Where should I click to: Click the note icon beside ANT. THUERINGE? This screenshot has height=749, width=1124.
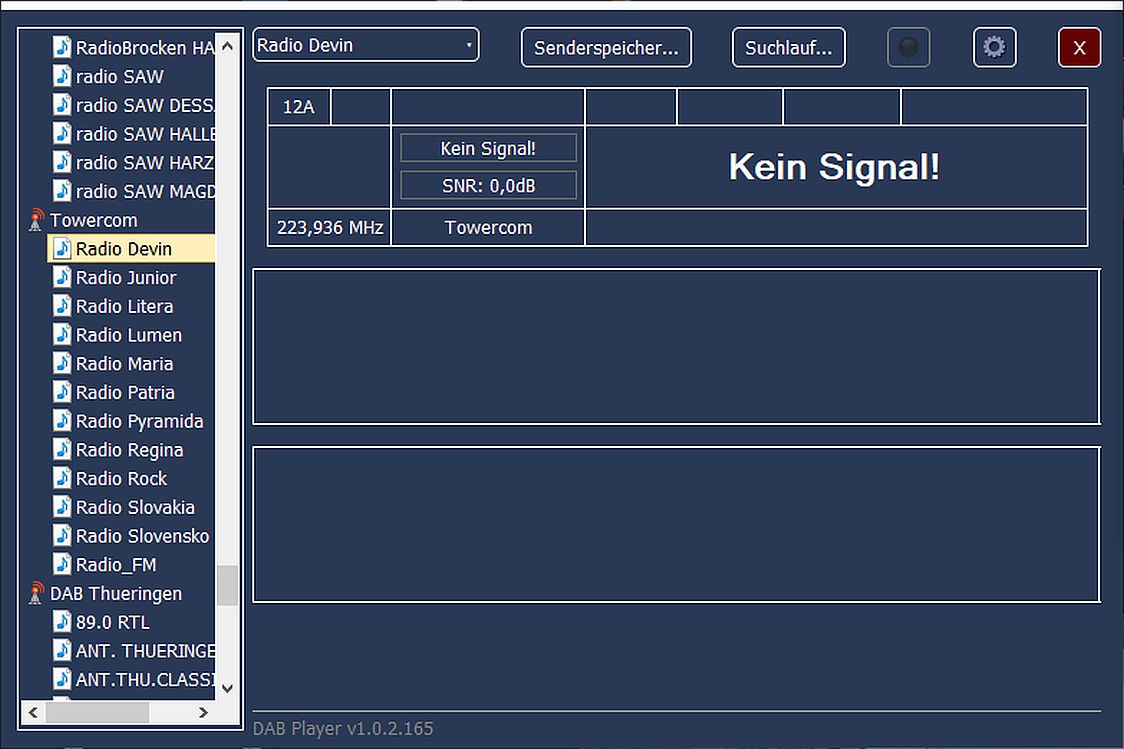[62, 651]
